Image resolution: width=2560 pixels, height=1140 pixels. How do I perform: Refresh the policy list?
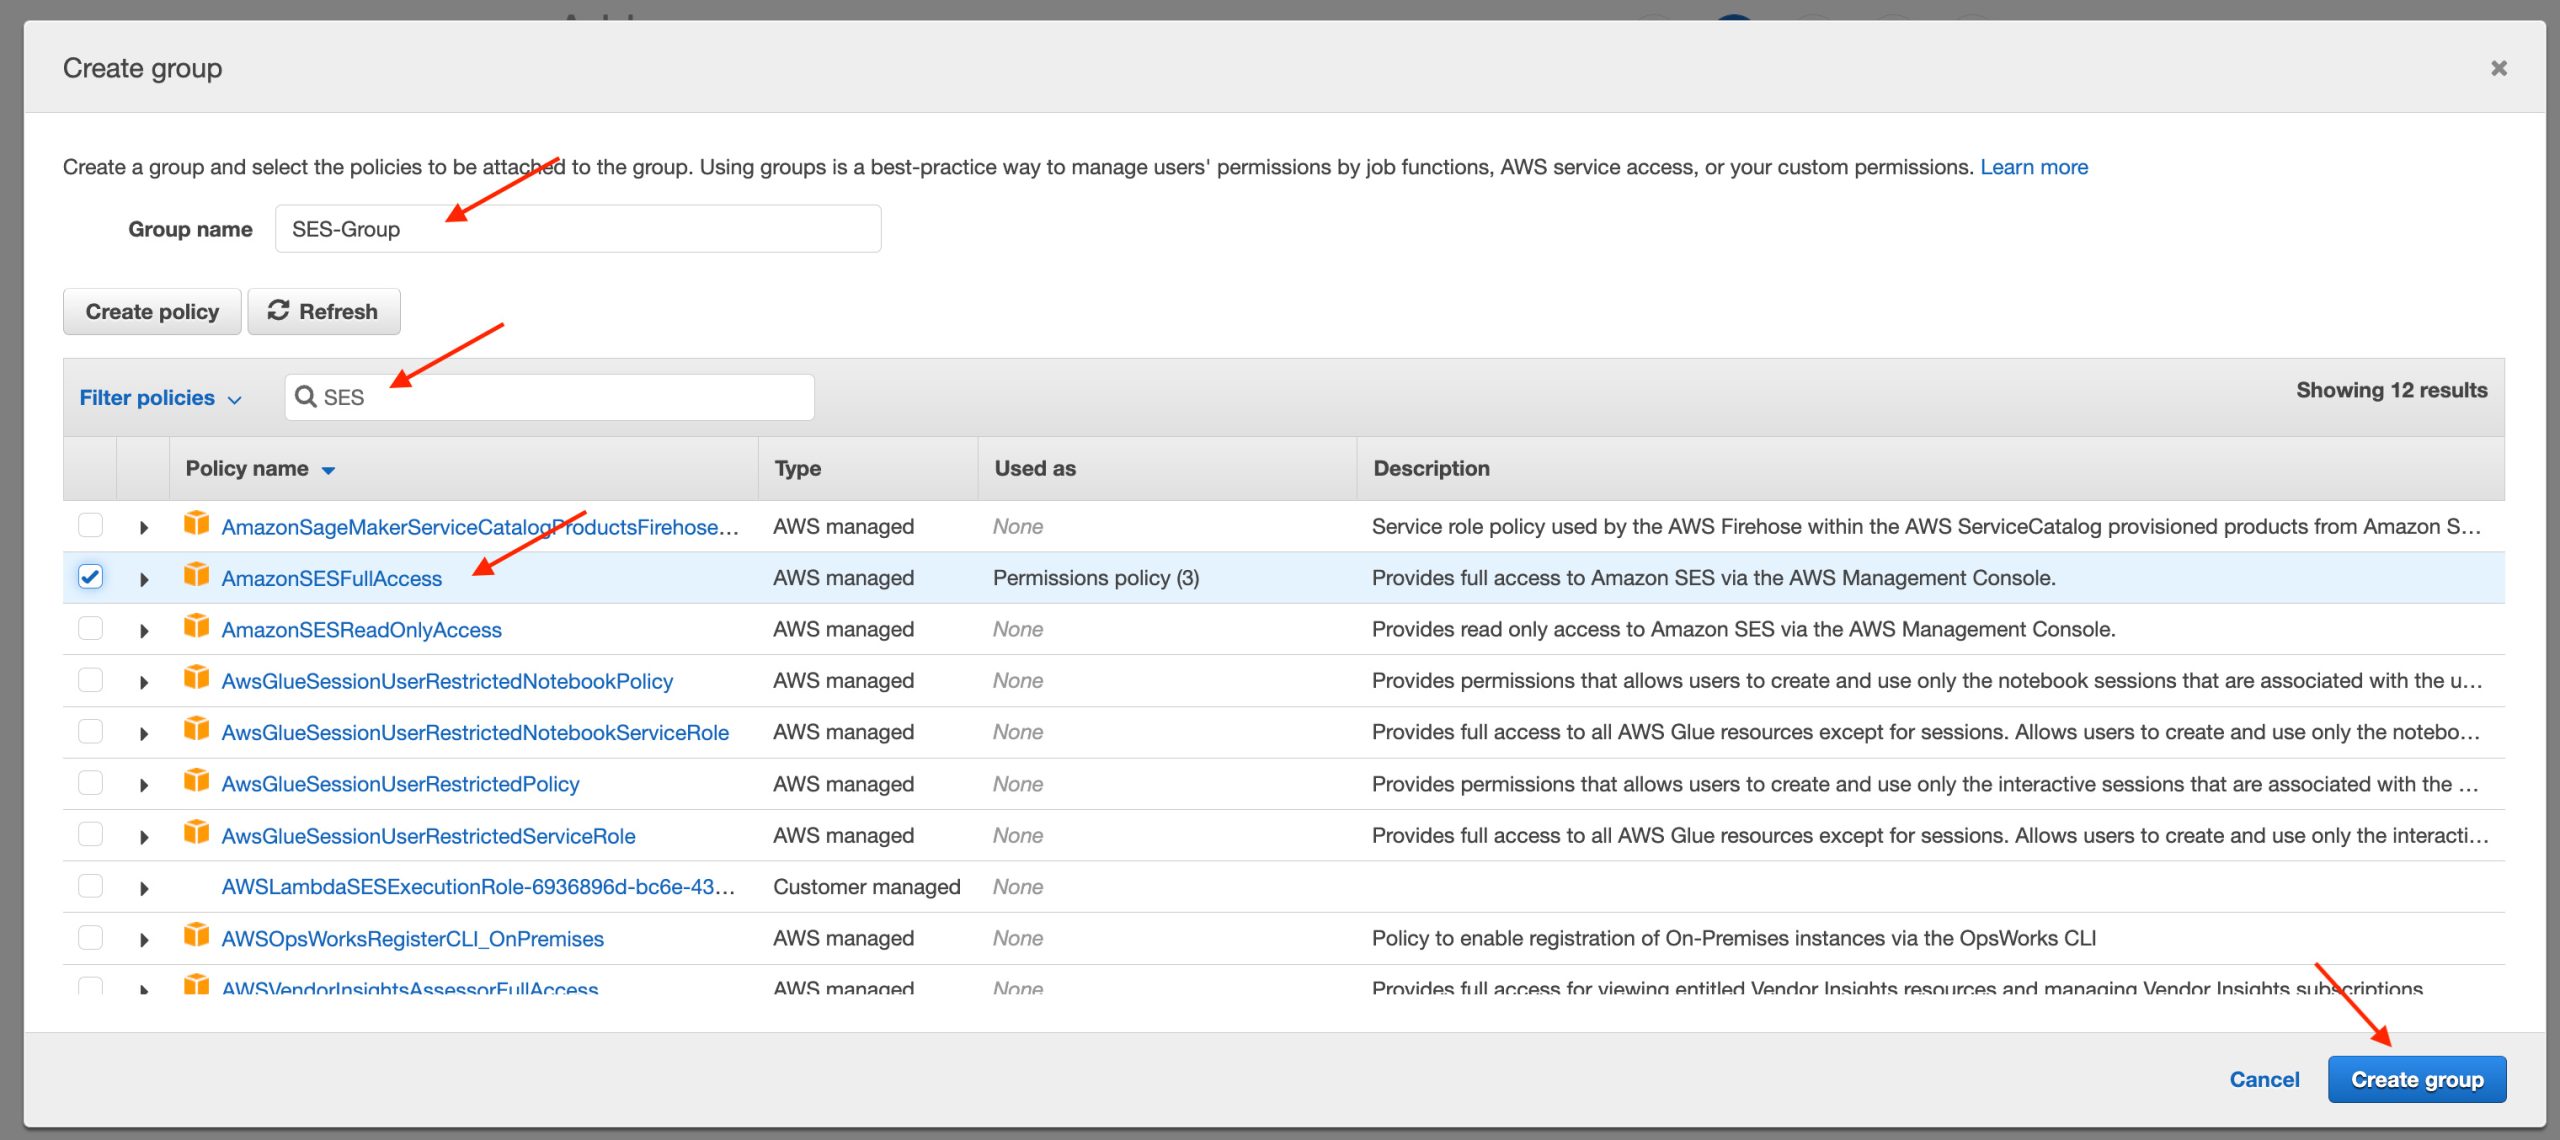pos(324,311)
